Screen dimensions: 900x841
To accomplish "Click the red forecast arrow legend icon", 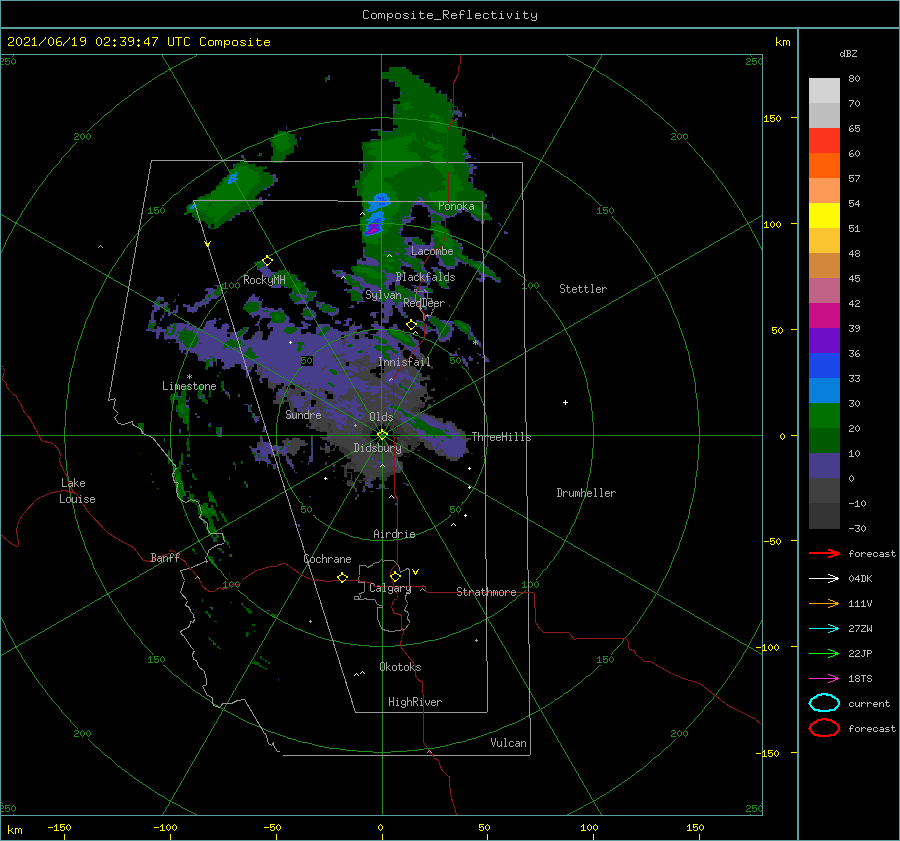I will click(824, 553).
